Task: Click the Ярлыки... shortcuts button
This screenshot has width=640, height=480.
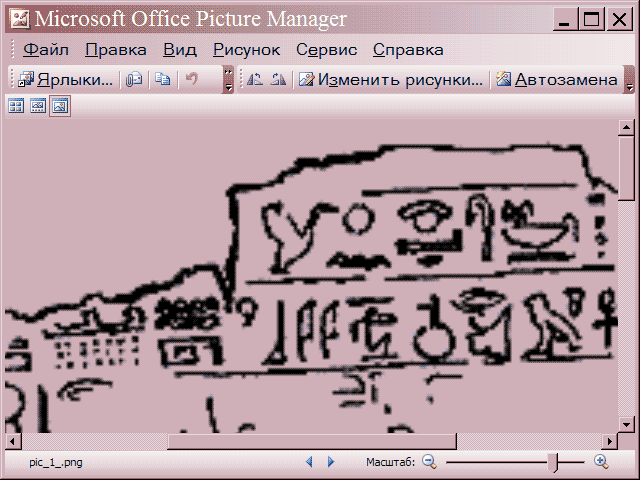Action: coord(65,79)
